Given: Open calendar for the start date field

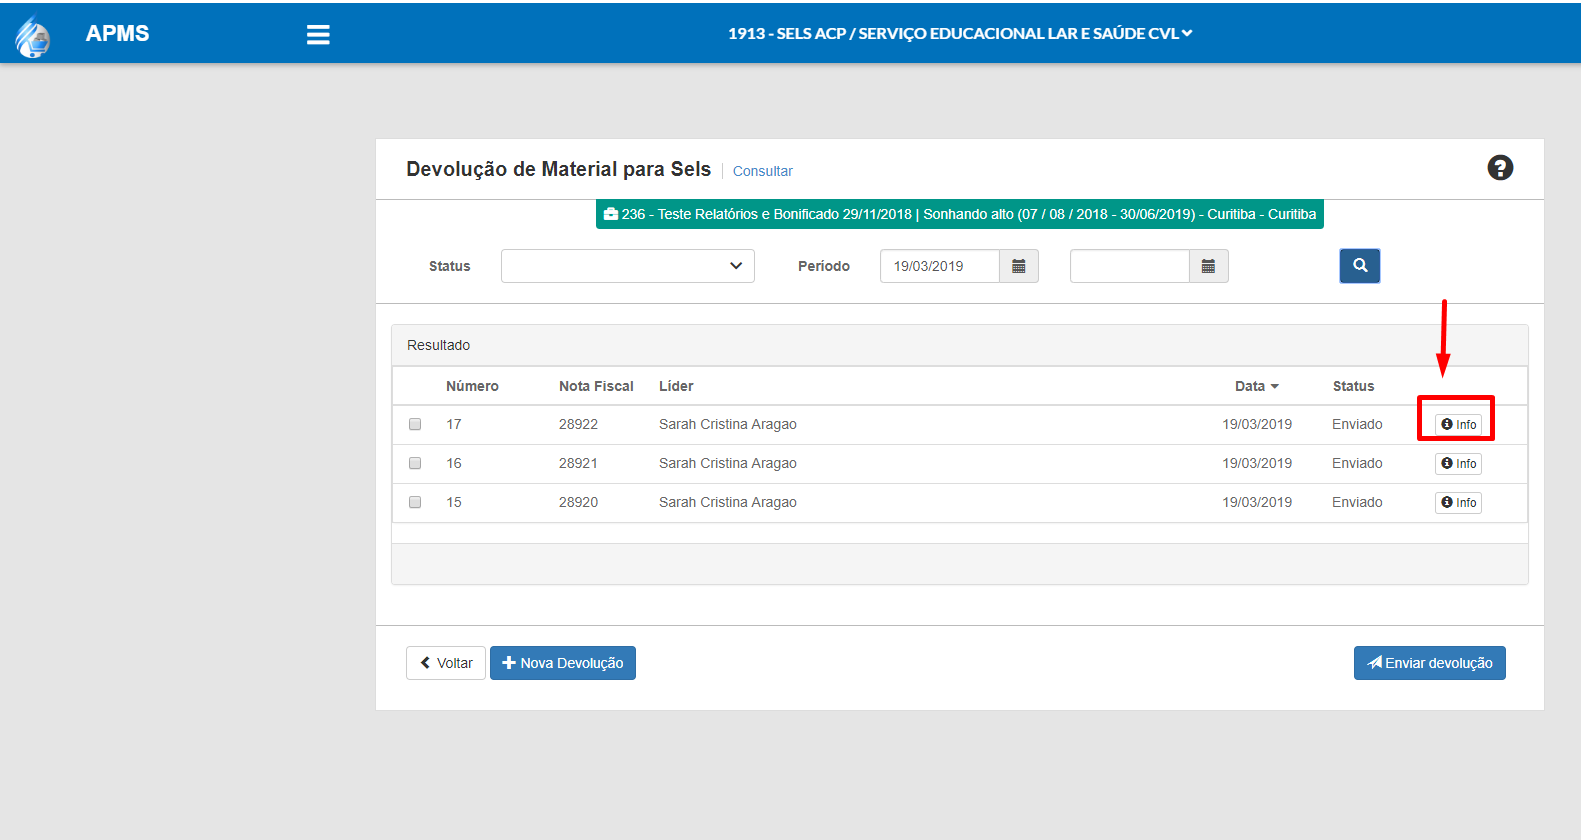Looking at the screenshot, I should [1019, 266].
